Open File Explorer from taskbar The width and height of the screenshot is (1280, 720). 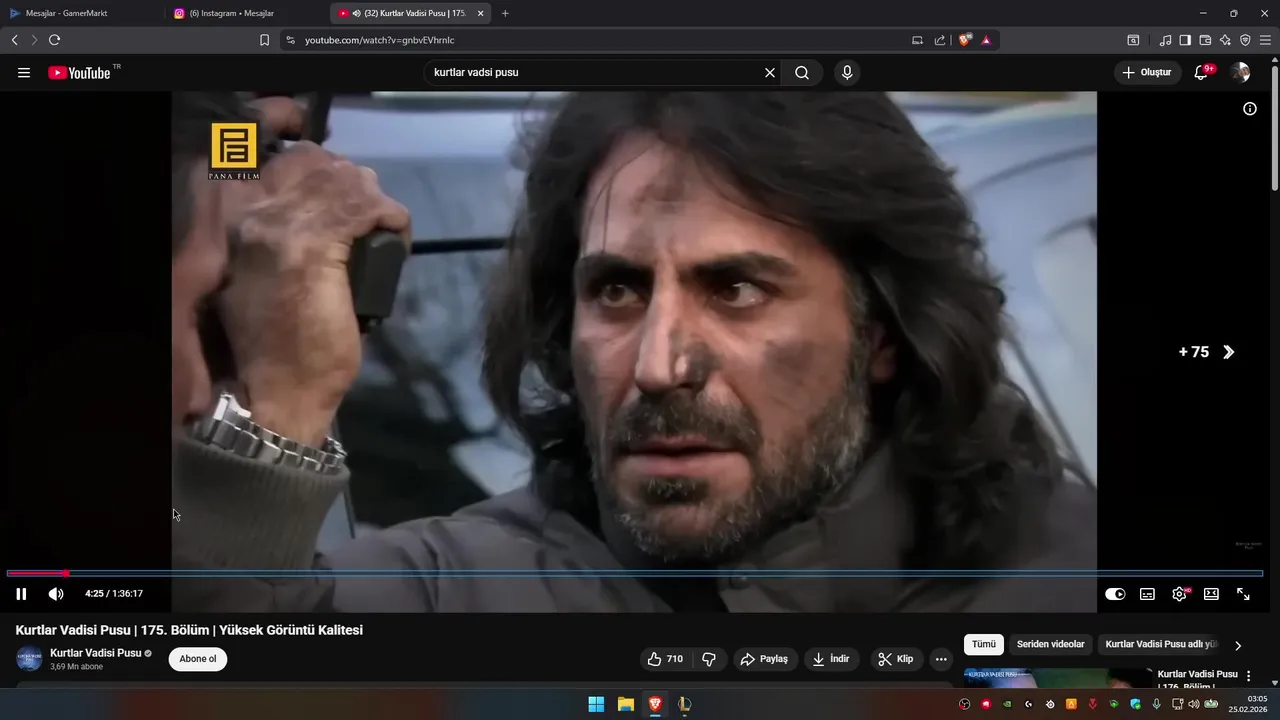coord(625,704)
